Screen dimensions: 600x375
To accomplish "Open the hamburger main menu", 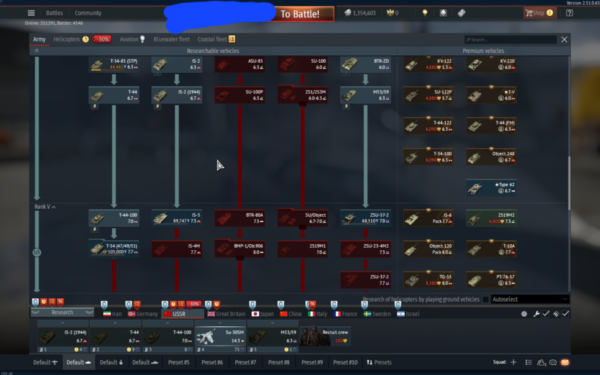I will click(31, 13).
